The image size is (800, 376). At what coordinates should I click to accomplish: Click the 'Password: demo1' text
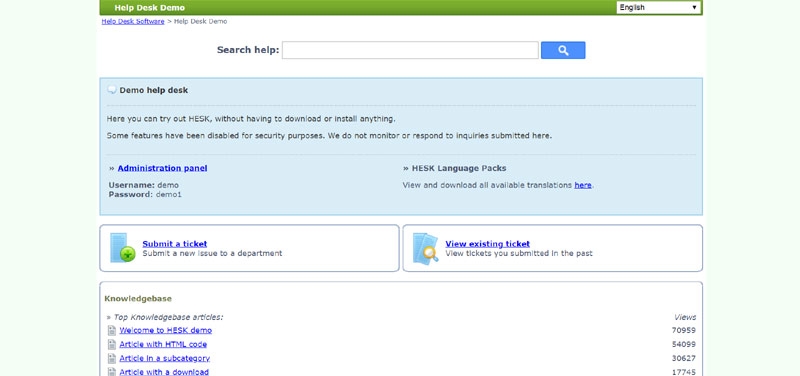[x=145, y=194]
